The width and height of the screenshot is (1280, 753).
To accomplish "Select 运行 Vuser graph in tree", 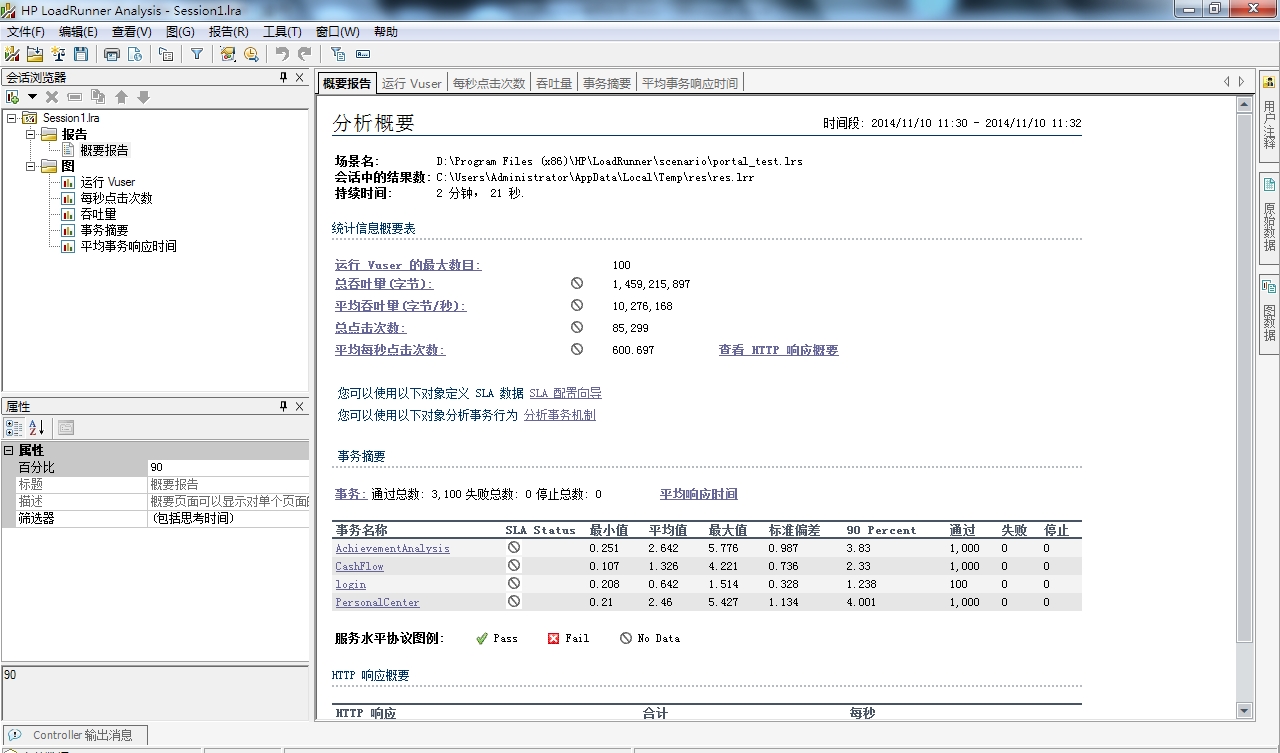I will click(108, 182).
